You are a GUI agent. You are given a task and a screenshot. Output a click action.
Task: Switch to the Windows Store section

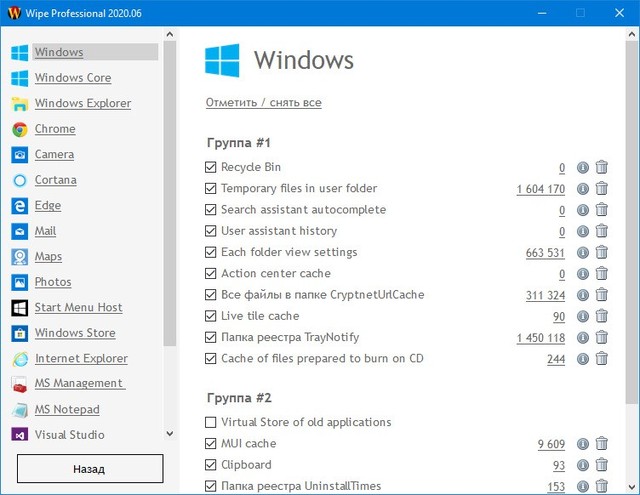click(75, 333)
